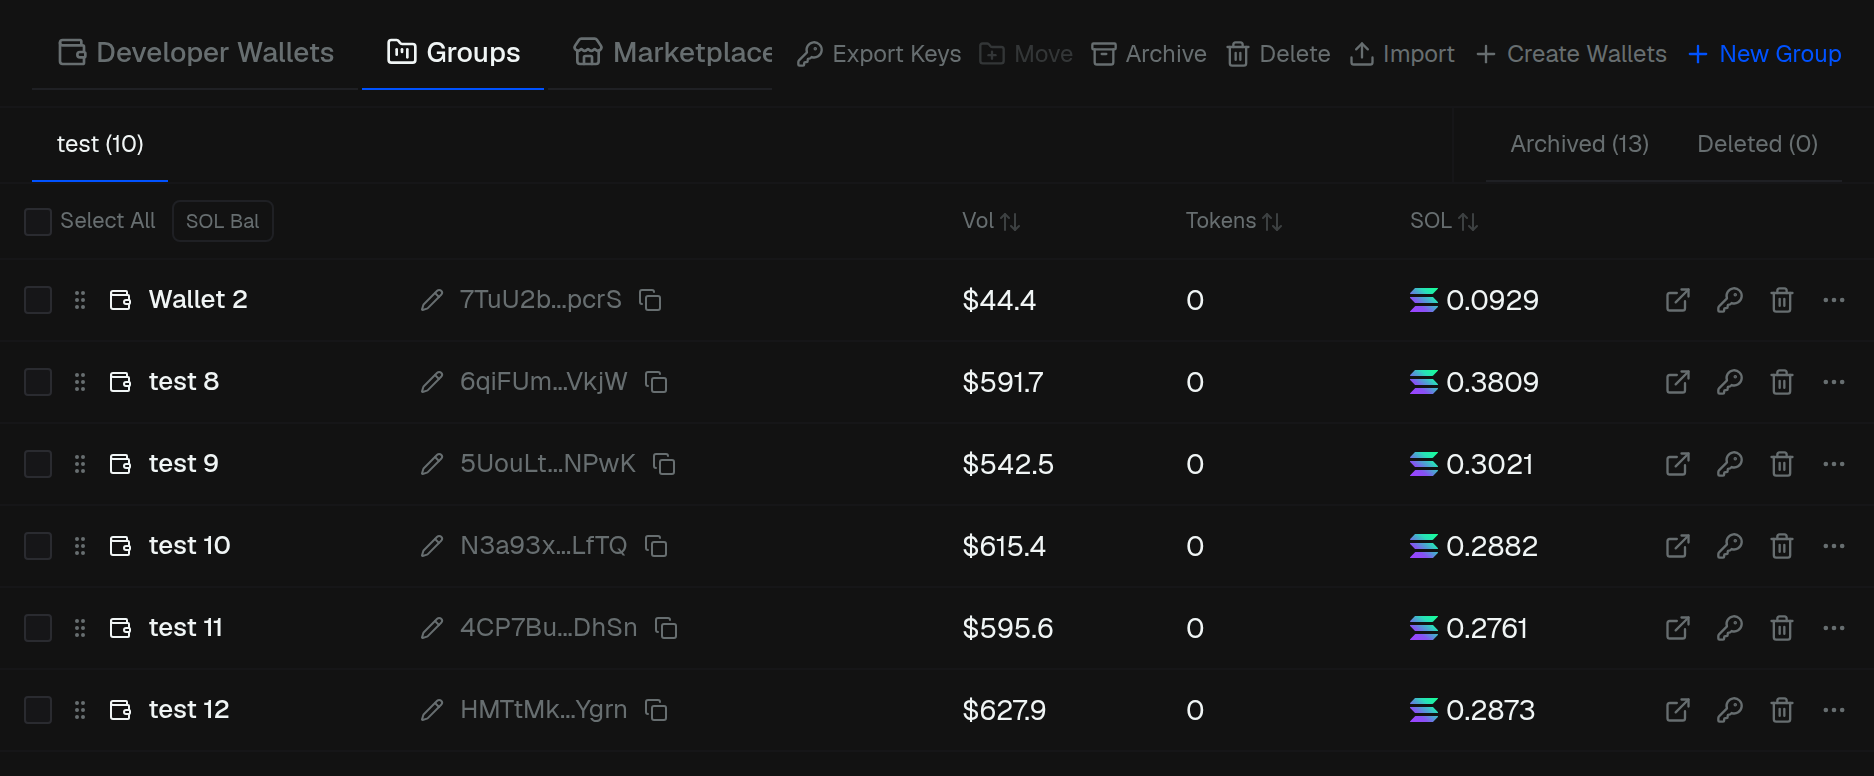The width and height of the screenshot is (1874, 776).
Task: Rename test 8 with the pencil icon
Action: pyautogui.click(x=432, y=382)
